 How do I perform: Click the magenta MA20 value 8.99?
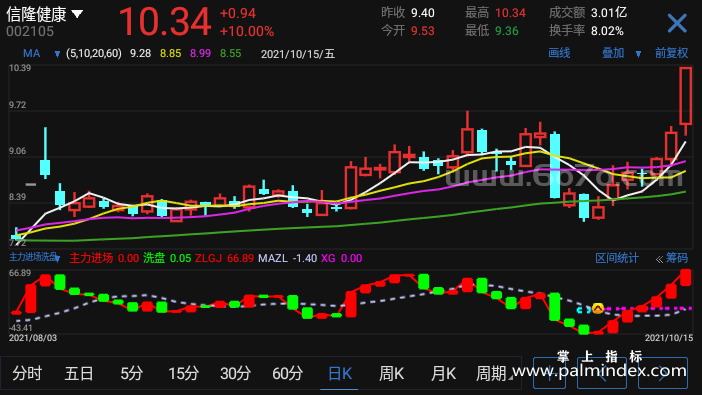point(200,54)
